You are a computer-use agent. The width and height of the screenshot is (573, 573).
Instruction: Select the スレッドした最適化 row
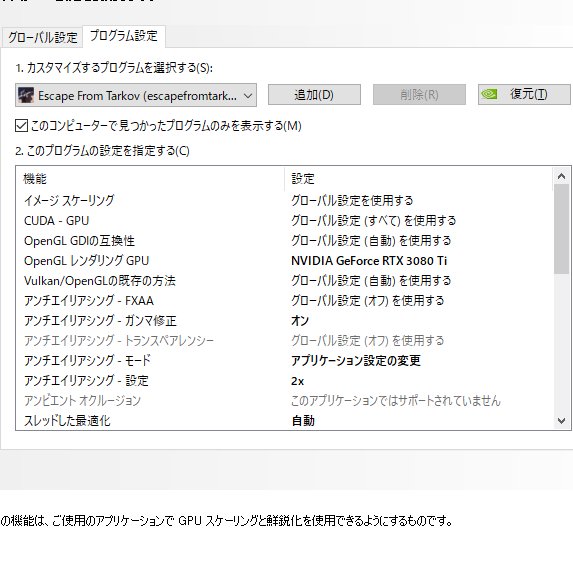tap(285, 421)
